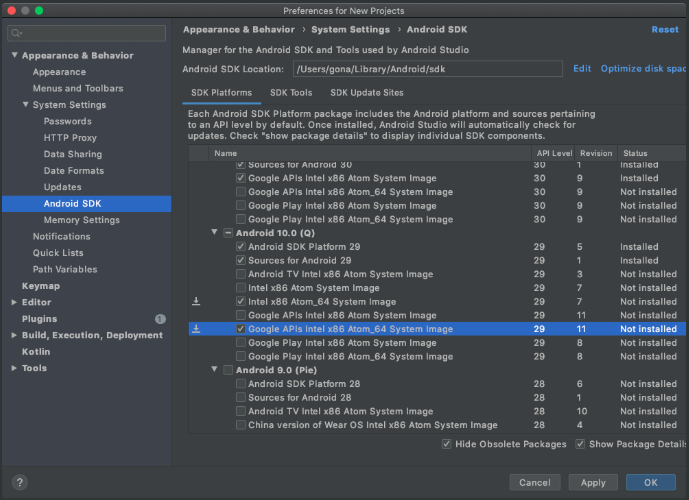Check Android 9.0 (Pie) group checkbox
Screen dimensions: 689x500
tap(228, 370)
